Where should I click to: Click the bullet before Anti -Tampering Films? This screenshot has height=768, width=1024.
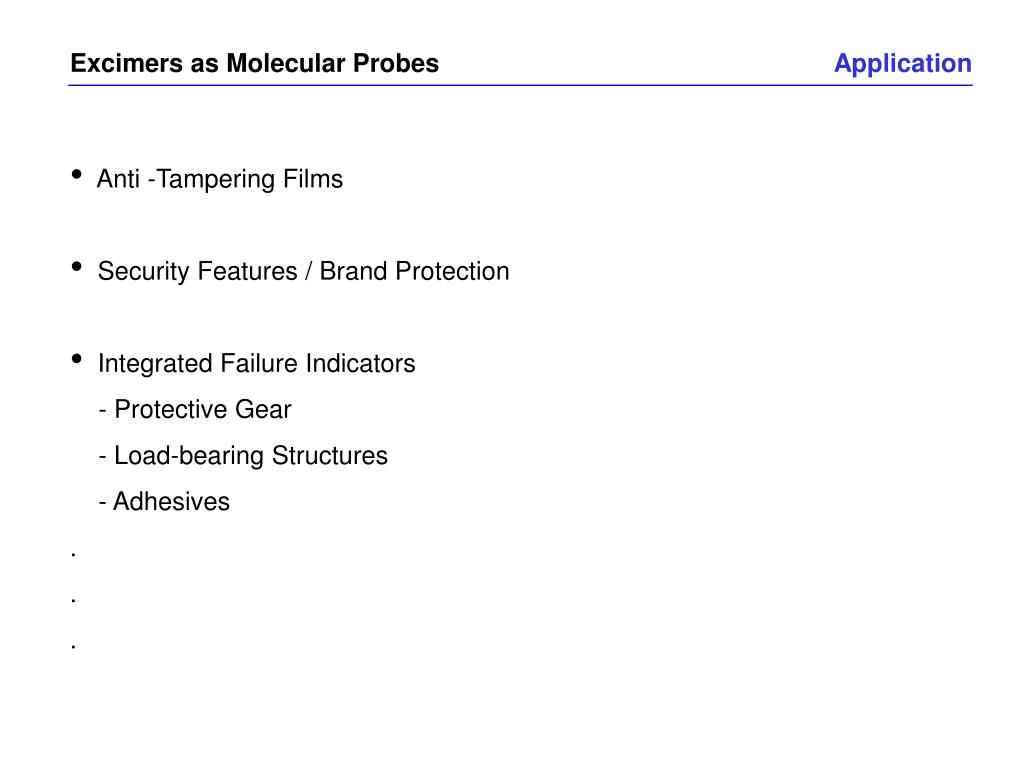pos(76,174)
